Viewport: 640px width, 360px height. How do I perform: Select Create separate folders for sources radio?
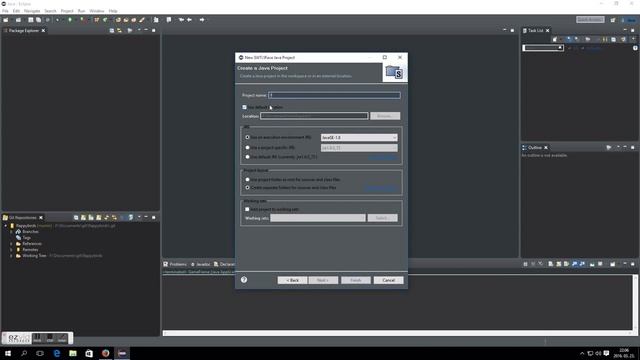coord(247,187)
